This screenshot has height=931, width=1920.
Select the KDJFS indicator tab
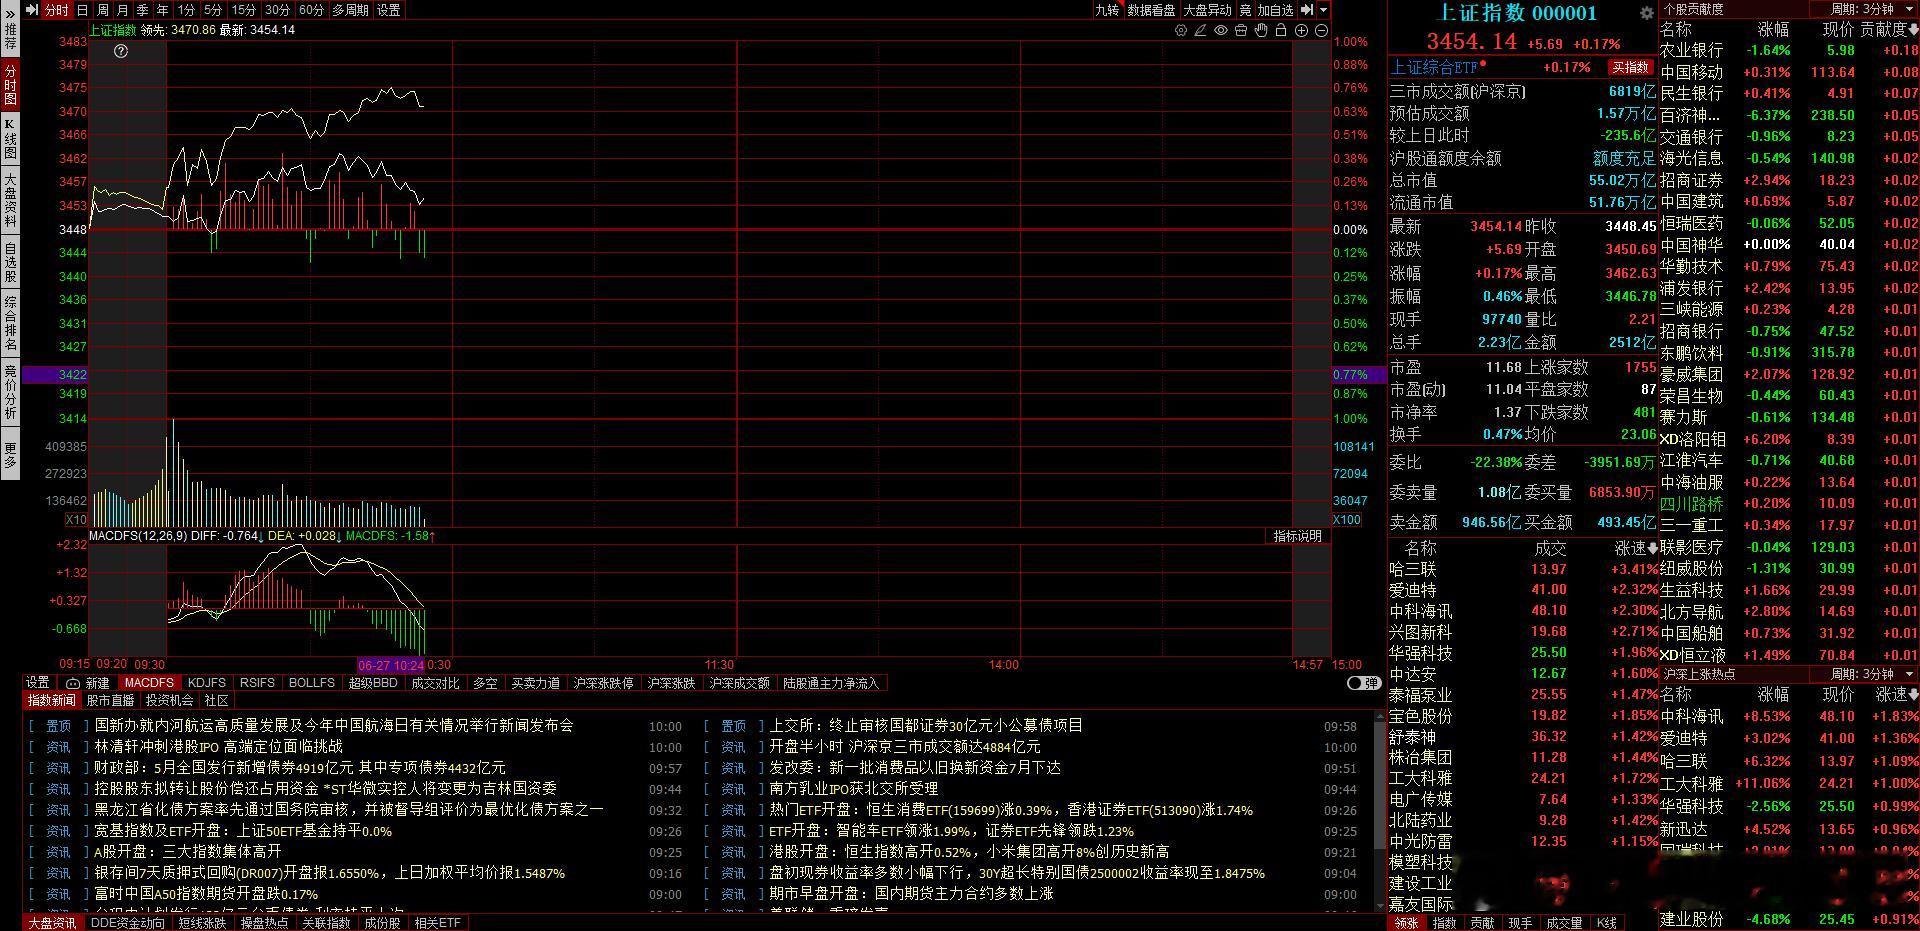coord(207,683)
